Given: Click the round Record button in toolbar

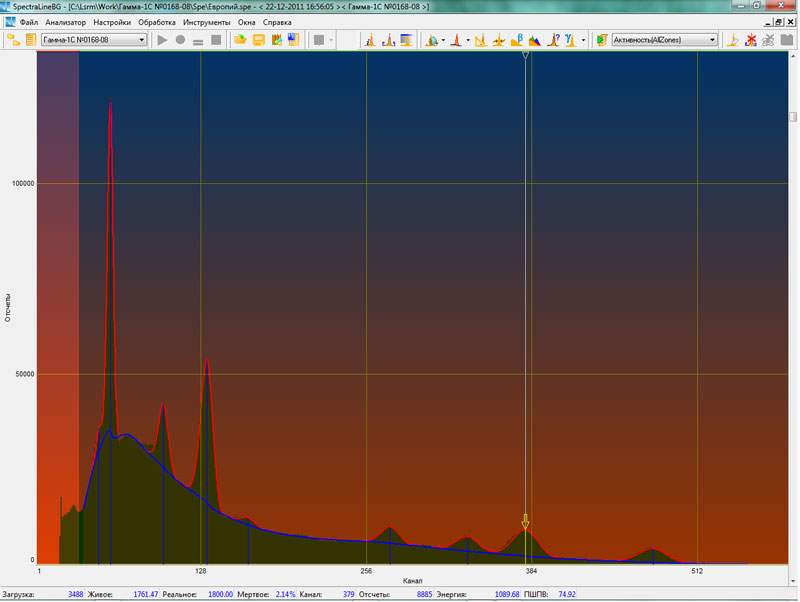Looking at the screenshot, I should [x=180, y=40].
